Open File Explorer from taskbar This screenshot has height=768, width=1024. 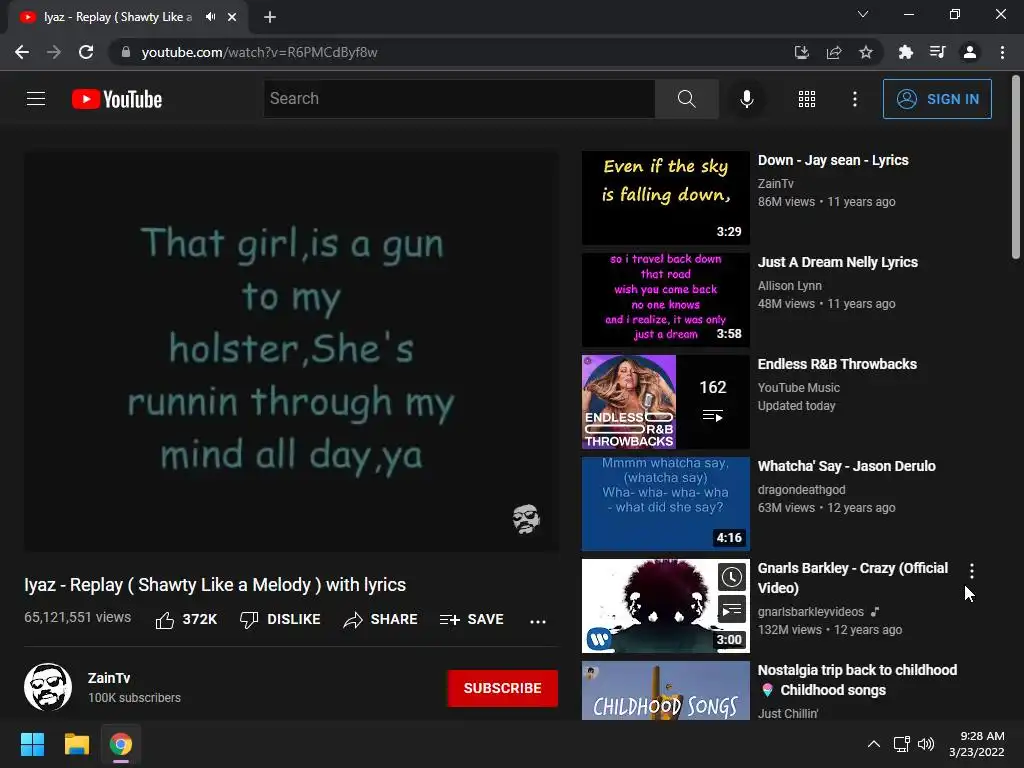pos(76,744)
